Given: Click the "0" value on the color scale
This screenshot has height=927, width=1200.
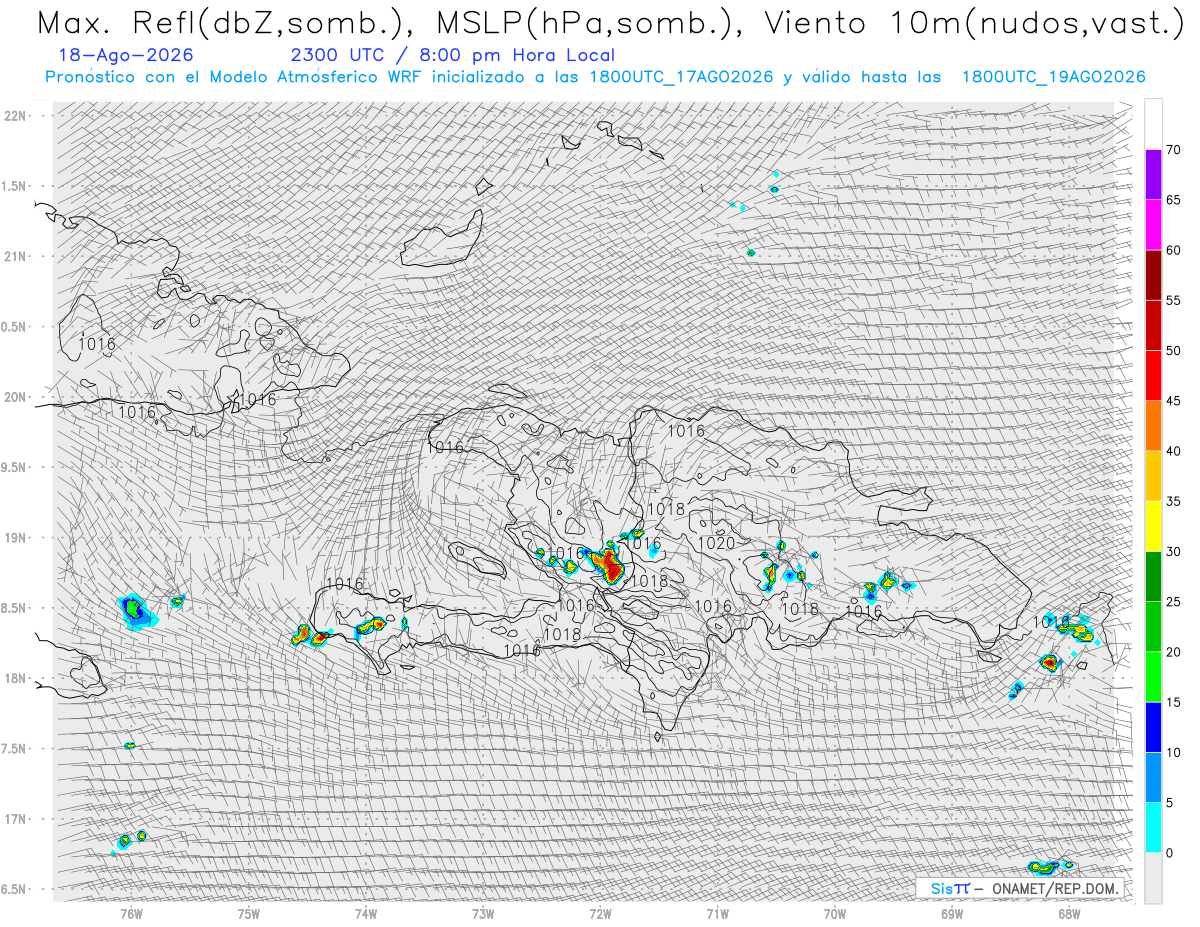Looking at the screenshot, I should coord(1169,853).
